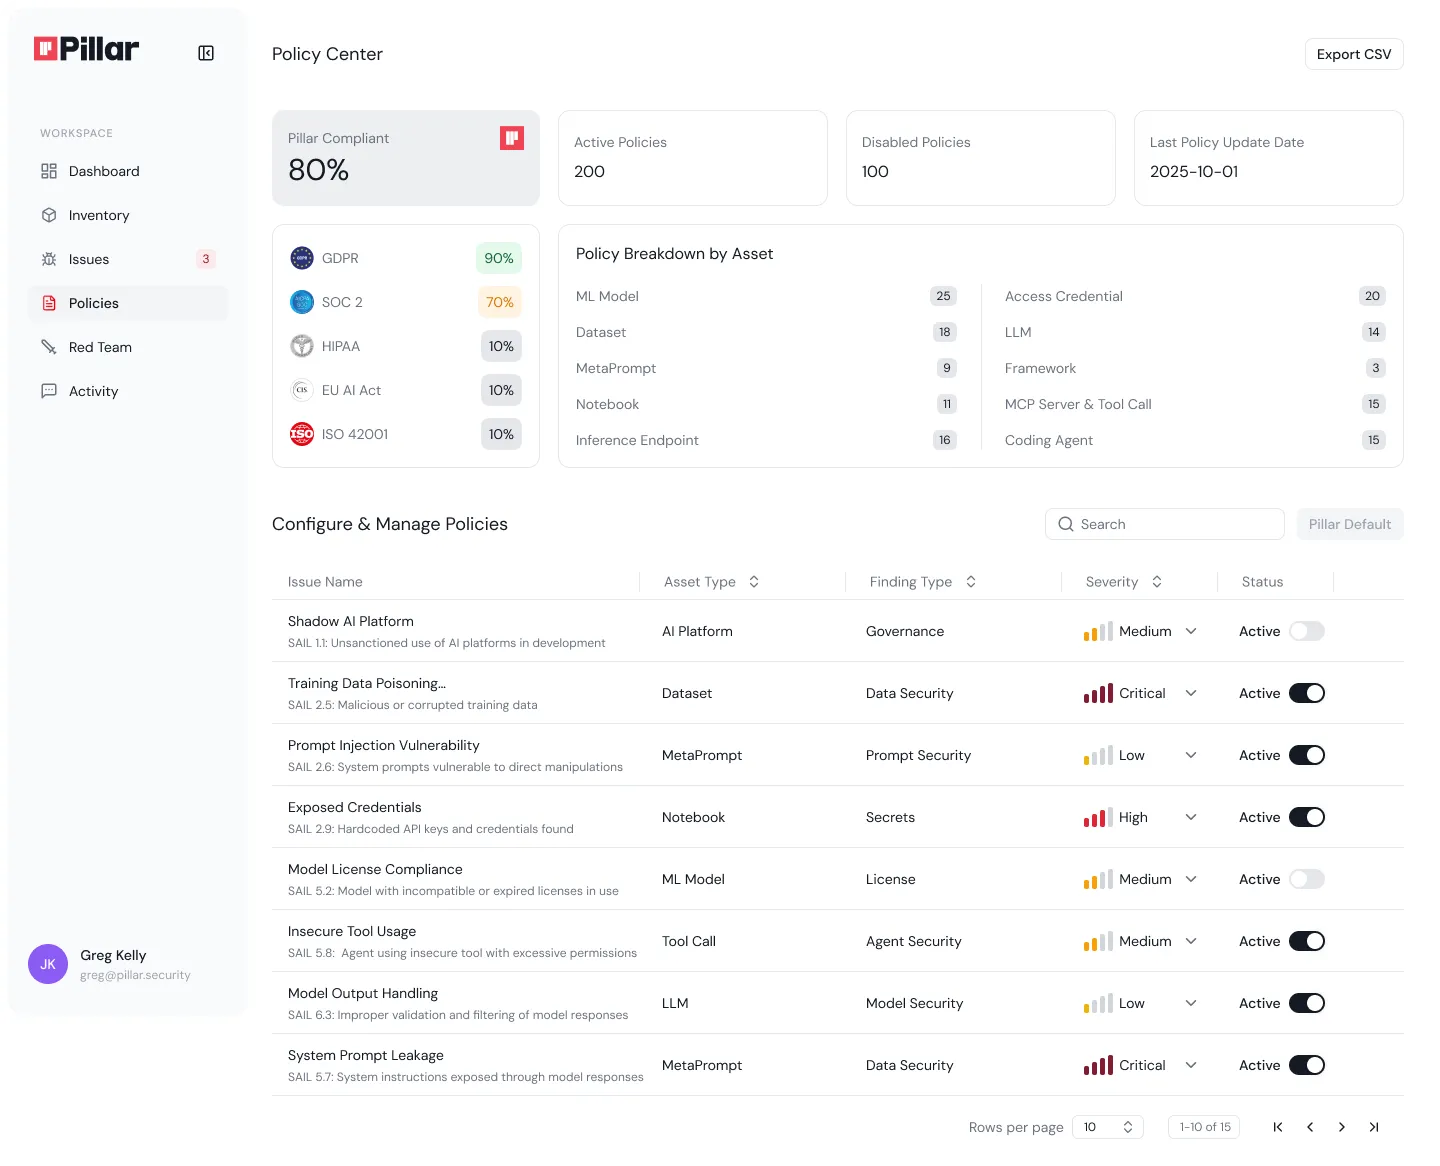Image resolution: width=1440 pixels, height=1166 pixels.
Task: Click Critical severity bars for Training Data Poisoning
Action: click(1098, 693)
